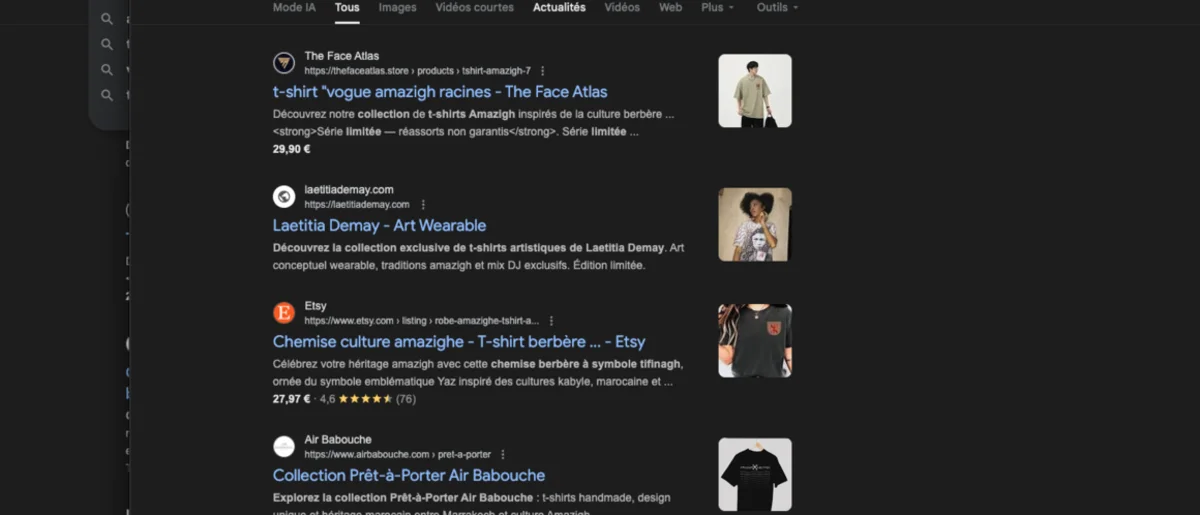
Task: Open more options for The Face Atlas result
Action: tap(543, 71)
